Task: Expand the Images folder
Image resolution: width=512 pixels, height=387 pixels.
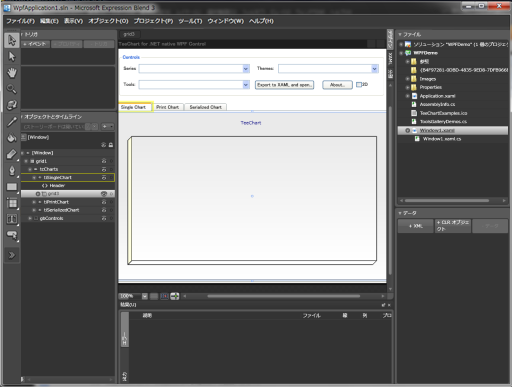Action: (x=407, y=79)
